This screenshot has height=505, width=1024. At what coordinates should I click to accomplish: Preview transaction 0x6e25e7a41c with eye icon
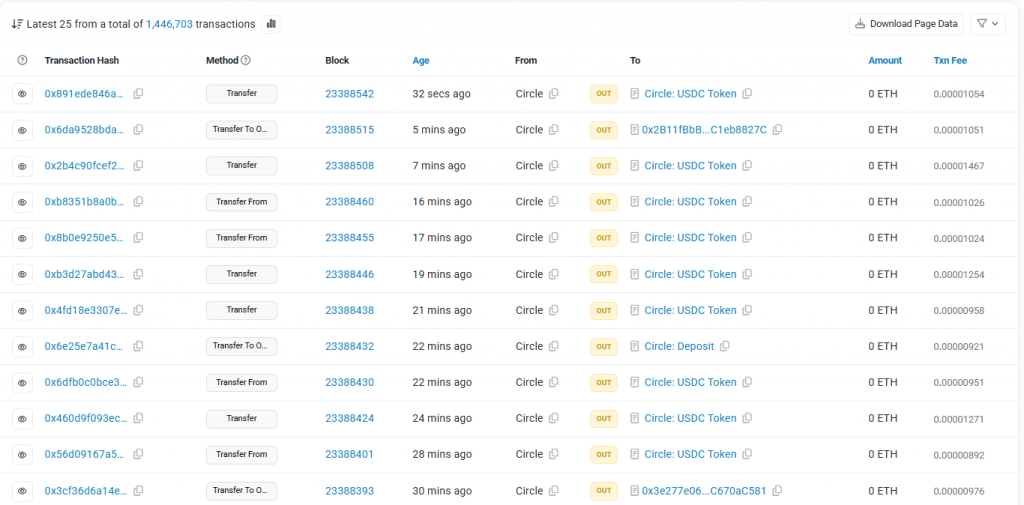[22, 346]
